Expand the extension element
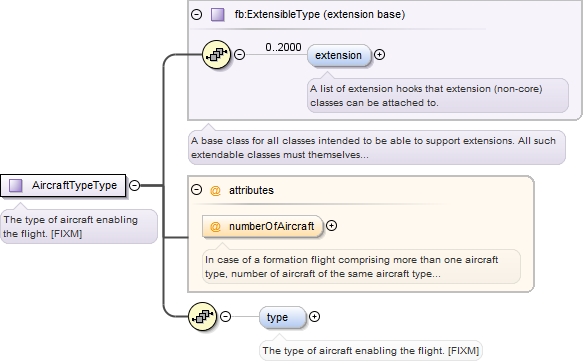This screenshot has height=364, width=584. tap(379, 55)
